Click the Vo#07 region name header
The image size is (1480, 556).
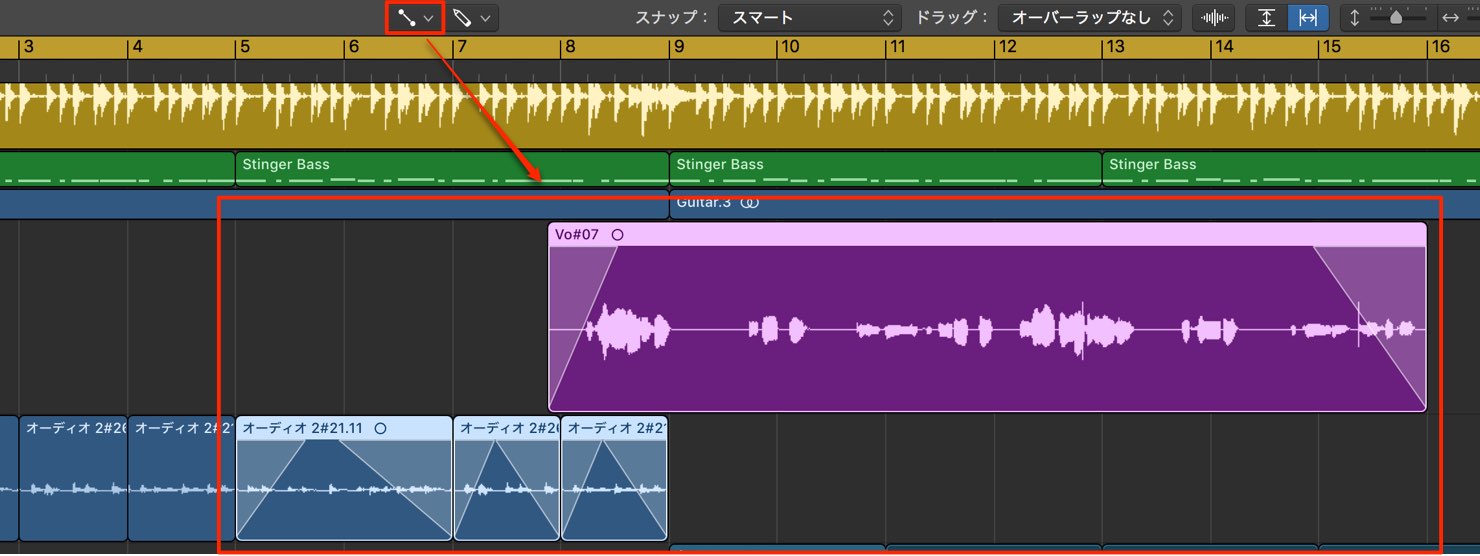point(987,235)
